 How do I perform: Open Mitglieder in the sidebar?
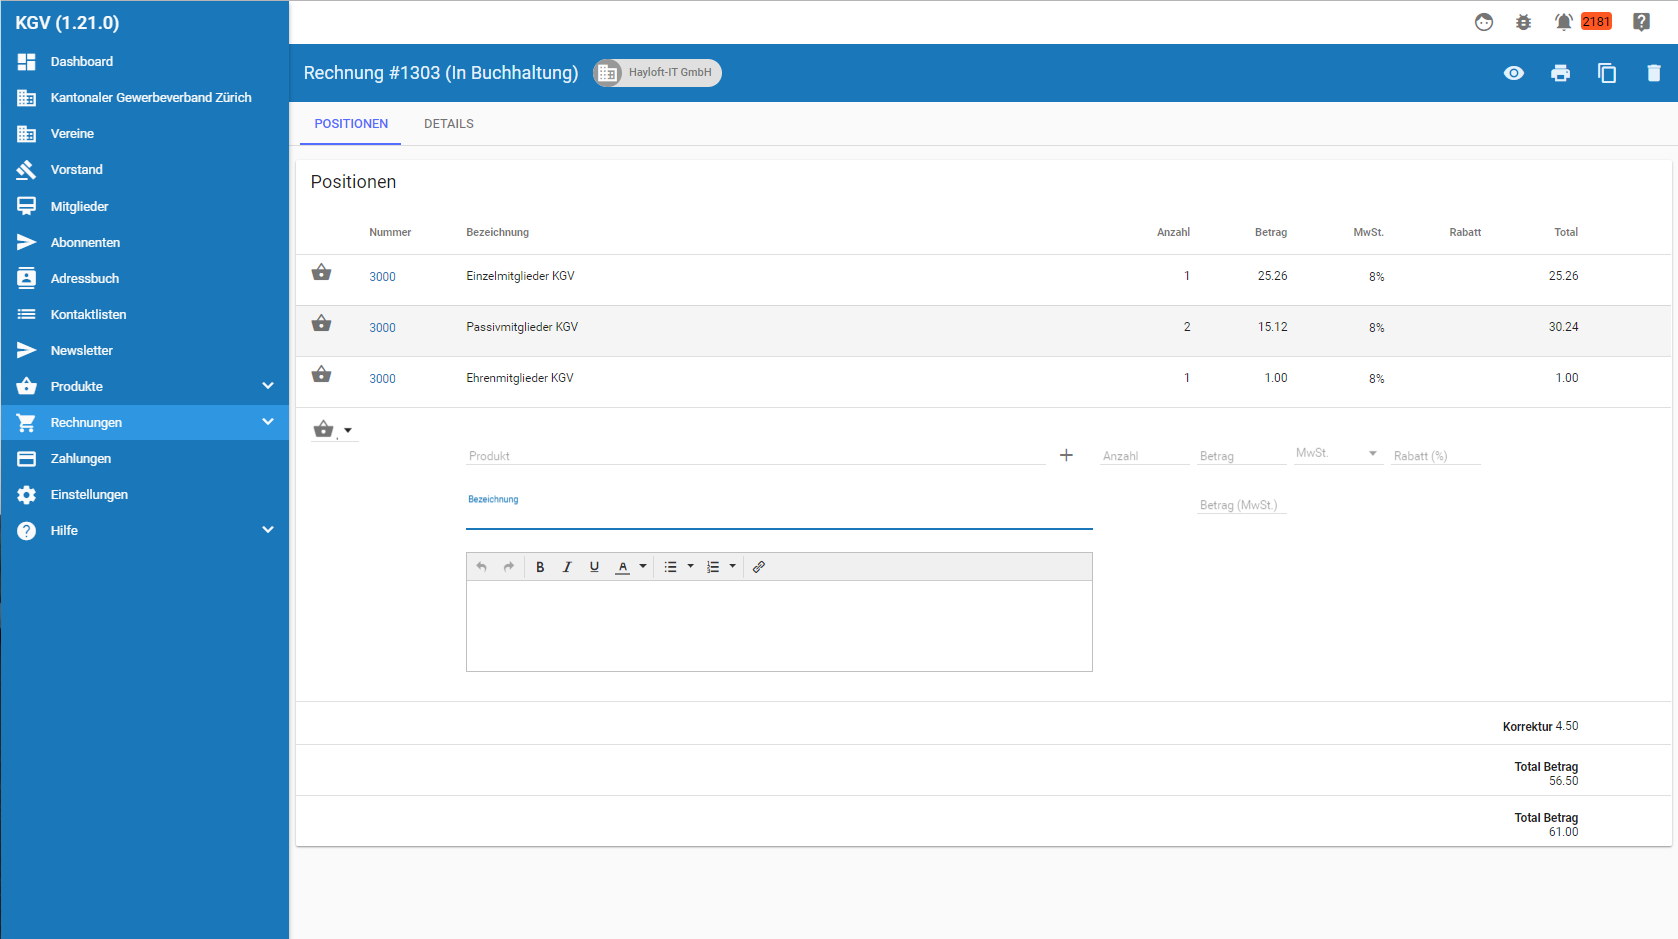click(x=79, y=206)
